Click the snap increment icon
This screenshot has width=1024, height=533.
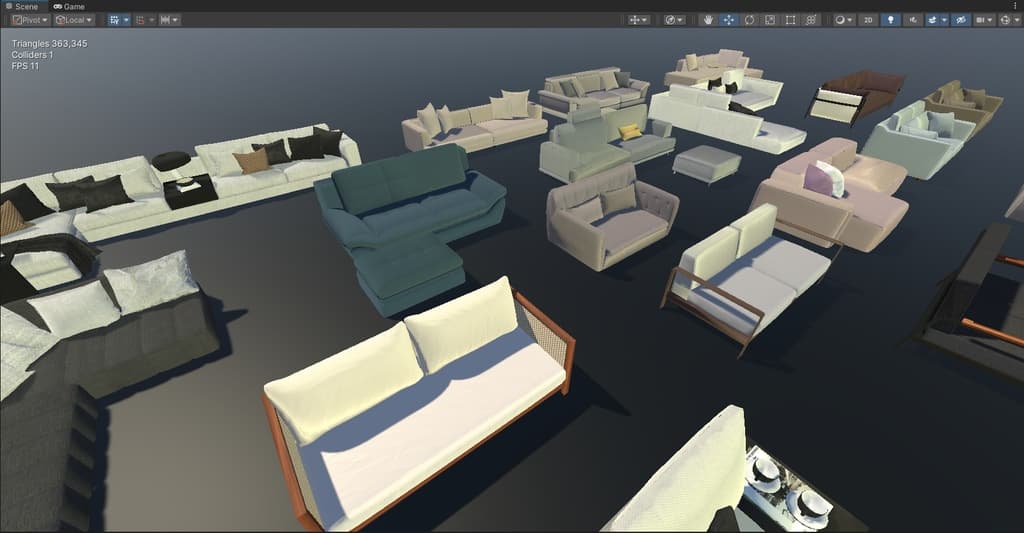[164, 20]
